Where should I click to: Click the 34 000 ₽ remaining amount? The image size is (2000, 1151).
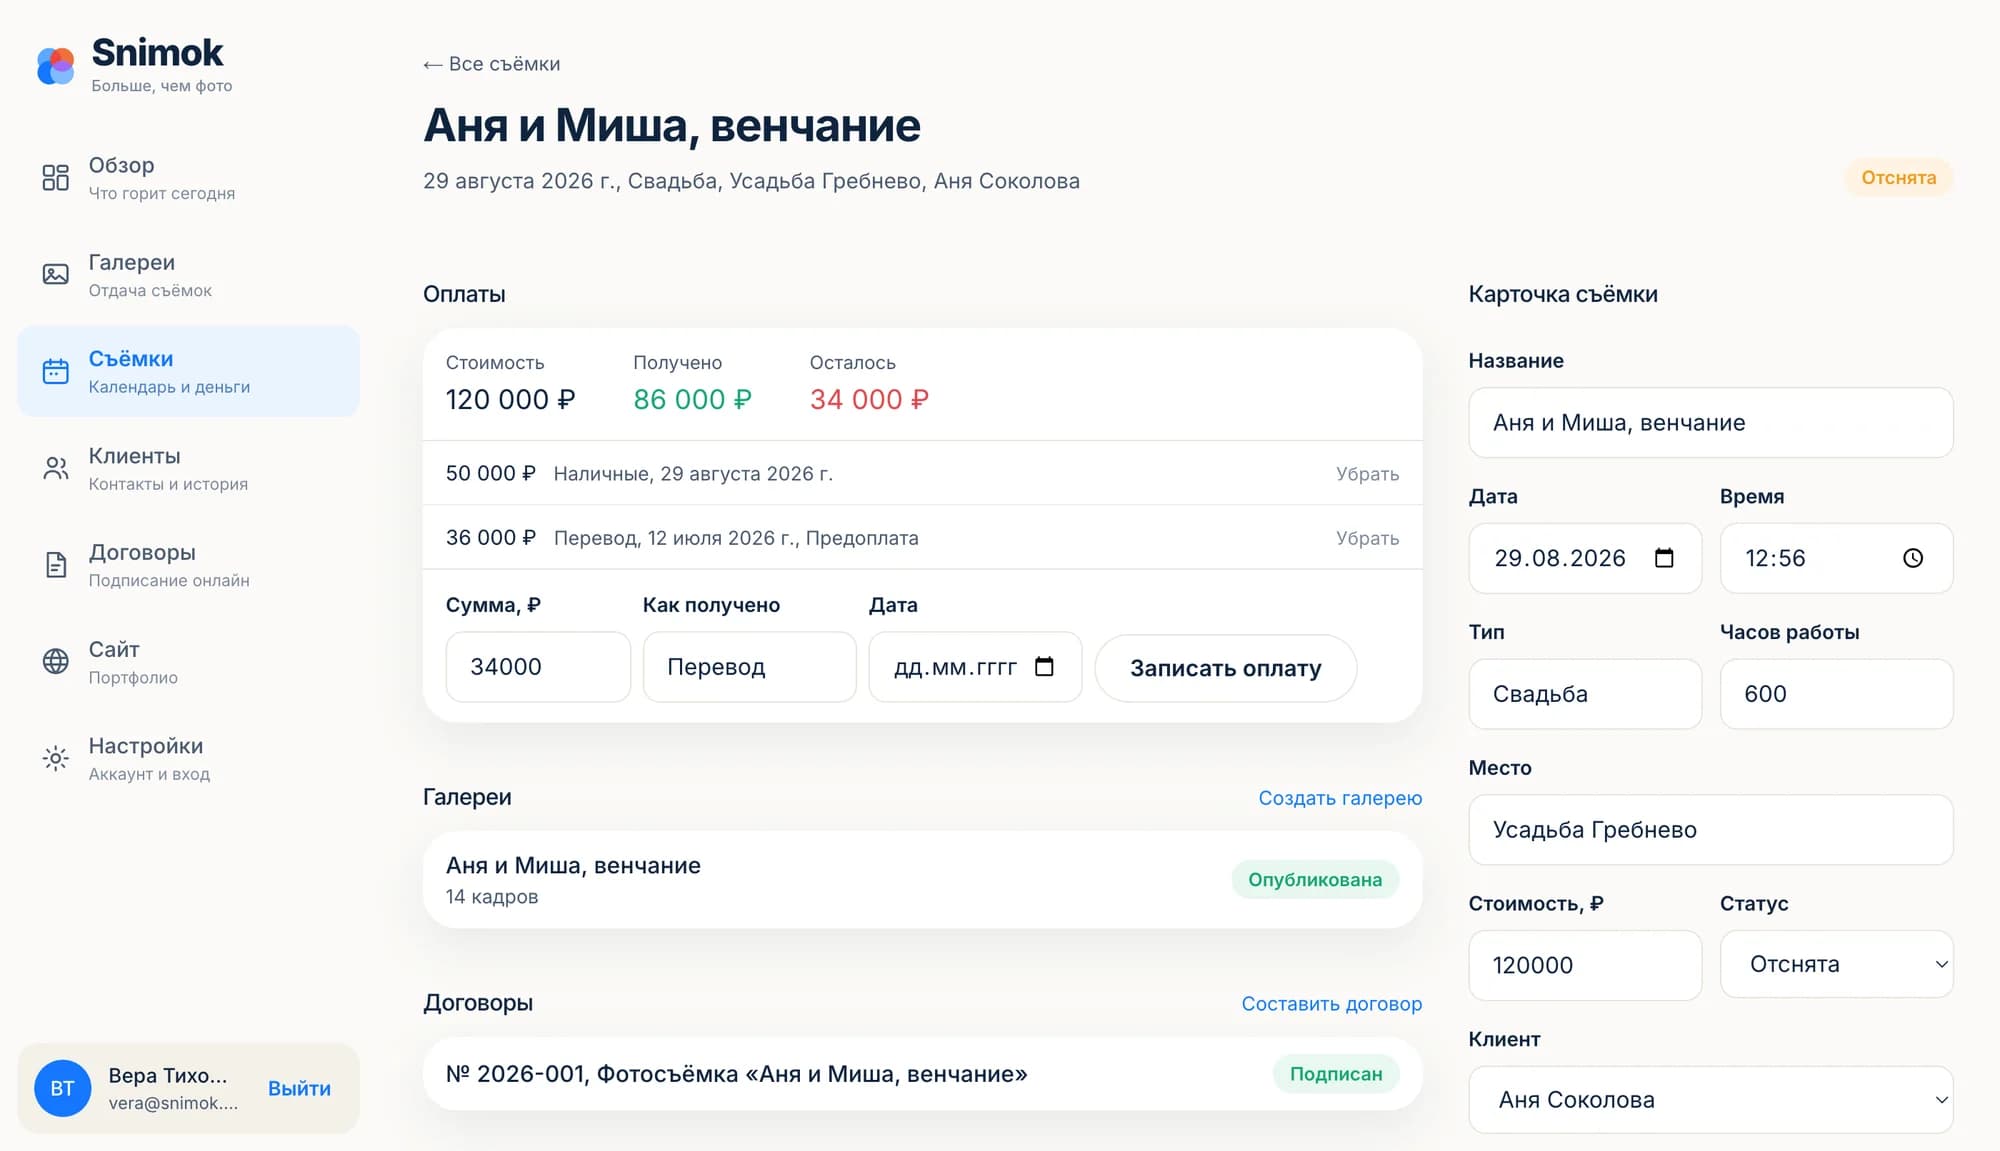pos(869,400)
